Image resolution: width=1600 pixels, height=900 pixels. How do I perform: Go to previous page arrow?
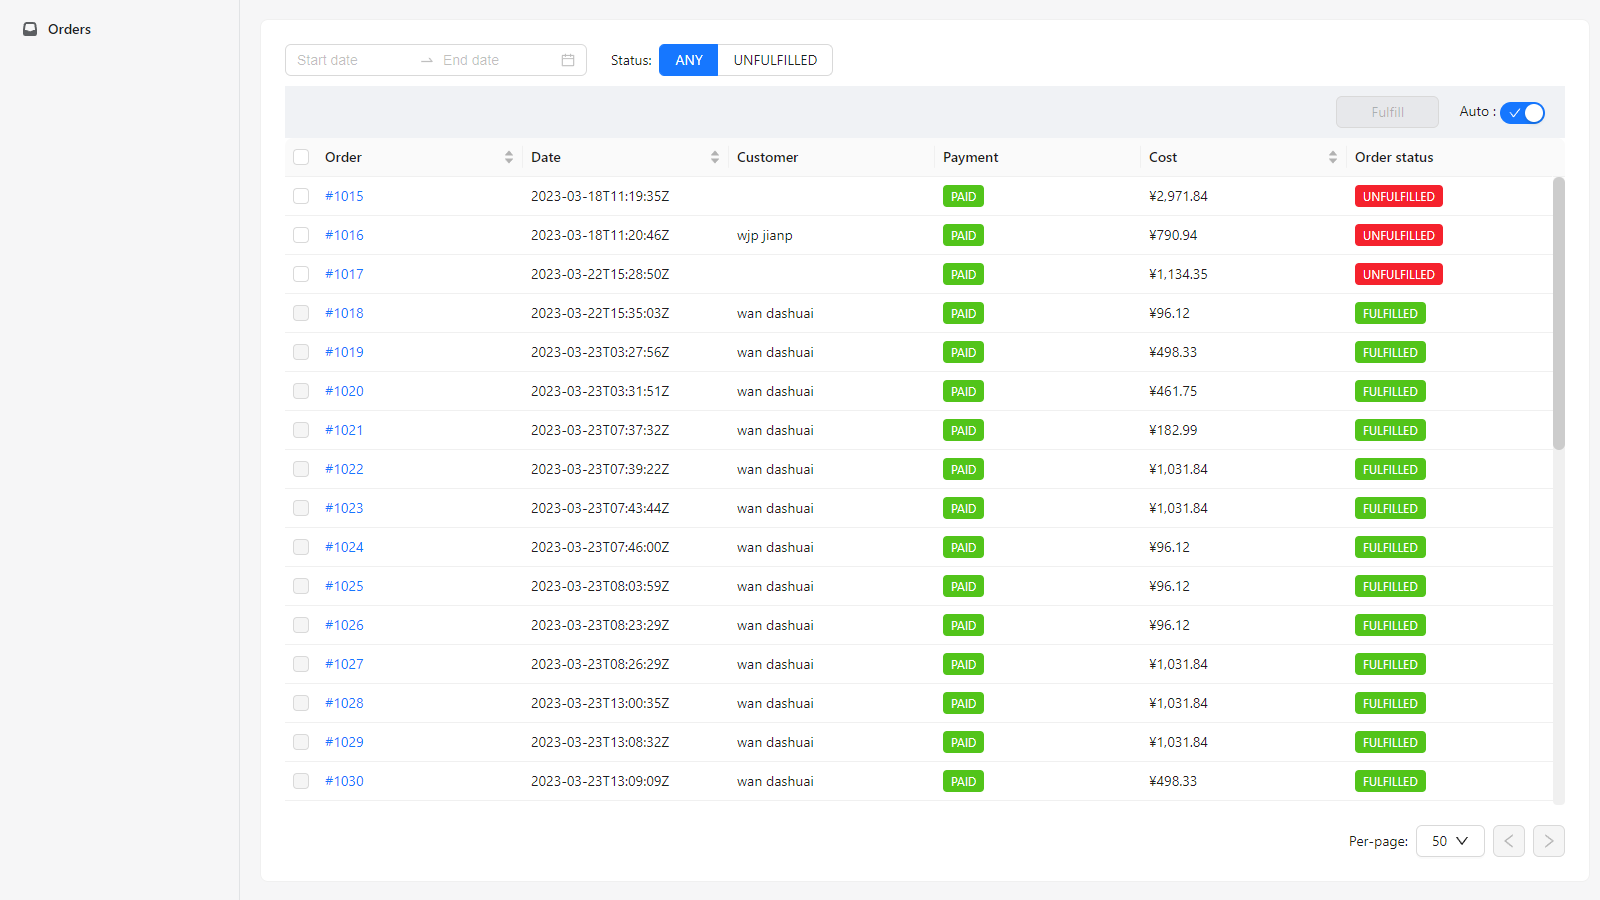click(x=1509, y=841)
